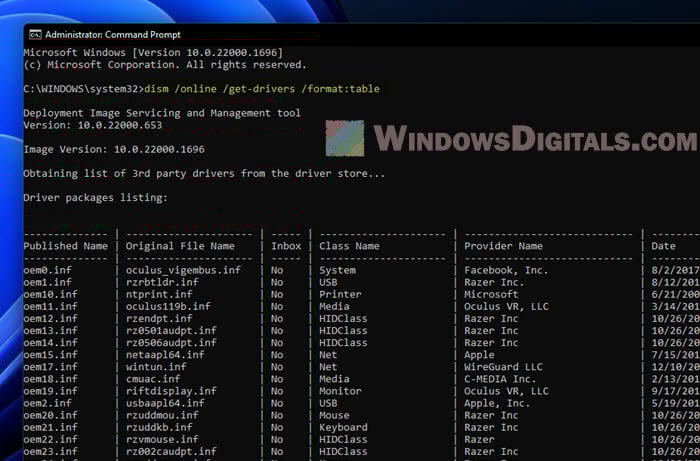This screenshot has width=700, height=461.
Task: Click the 'Facebook, Inc.' provider name
Action: point(506,270)
